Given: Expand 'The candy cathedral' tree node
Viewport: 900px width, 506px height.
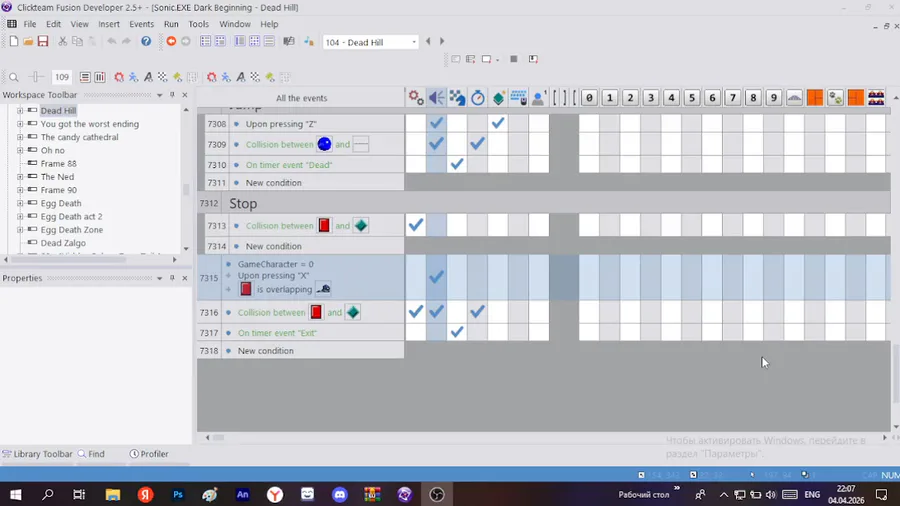Looking at the screenshot, I should click(20, 137).
